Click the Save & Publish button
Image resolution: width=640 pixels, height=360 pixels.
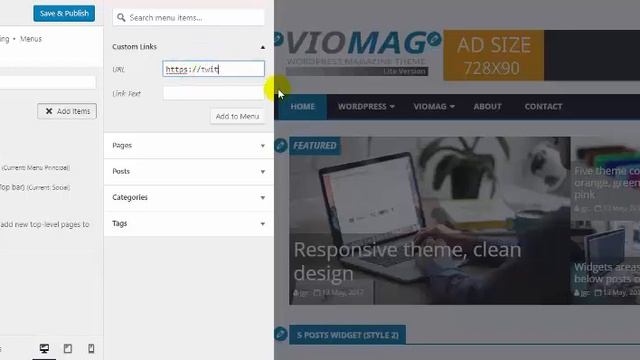pyautogui.click(x=64, y=13)
